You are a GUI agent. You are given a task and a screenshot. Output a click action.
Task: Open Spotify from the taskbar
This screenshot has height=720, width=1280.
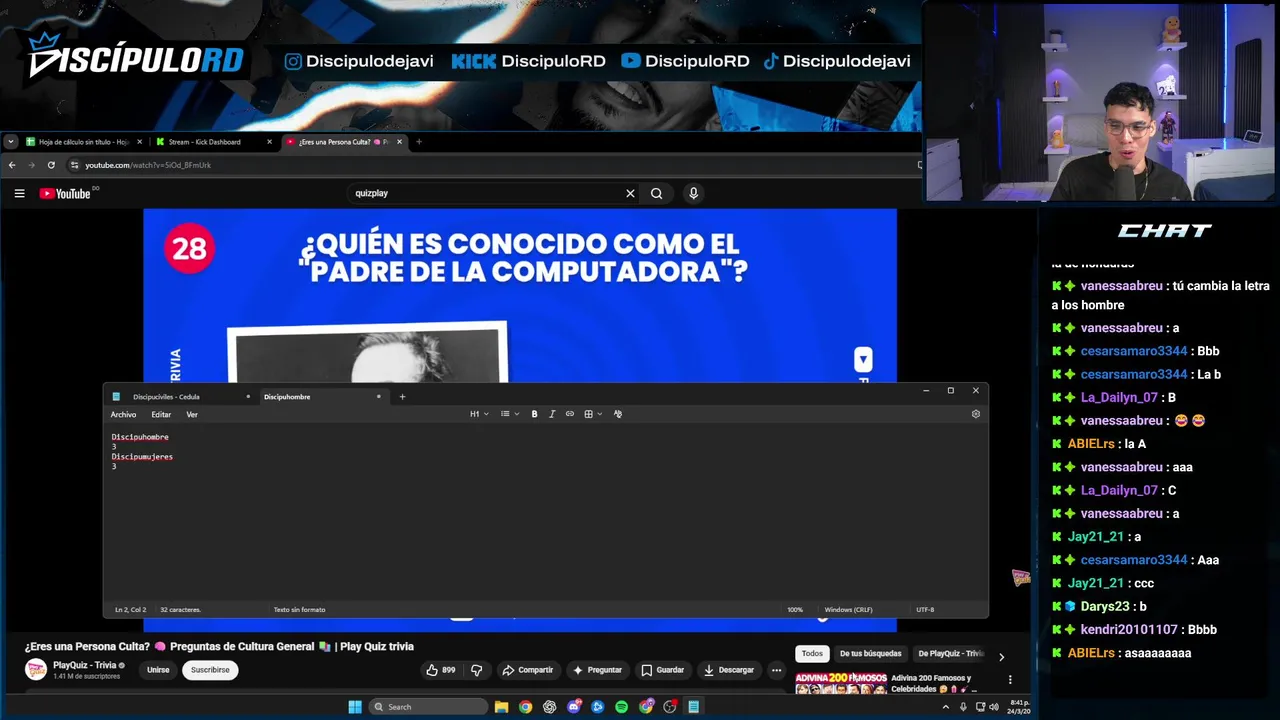[x=621, y=707]
